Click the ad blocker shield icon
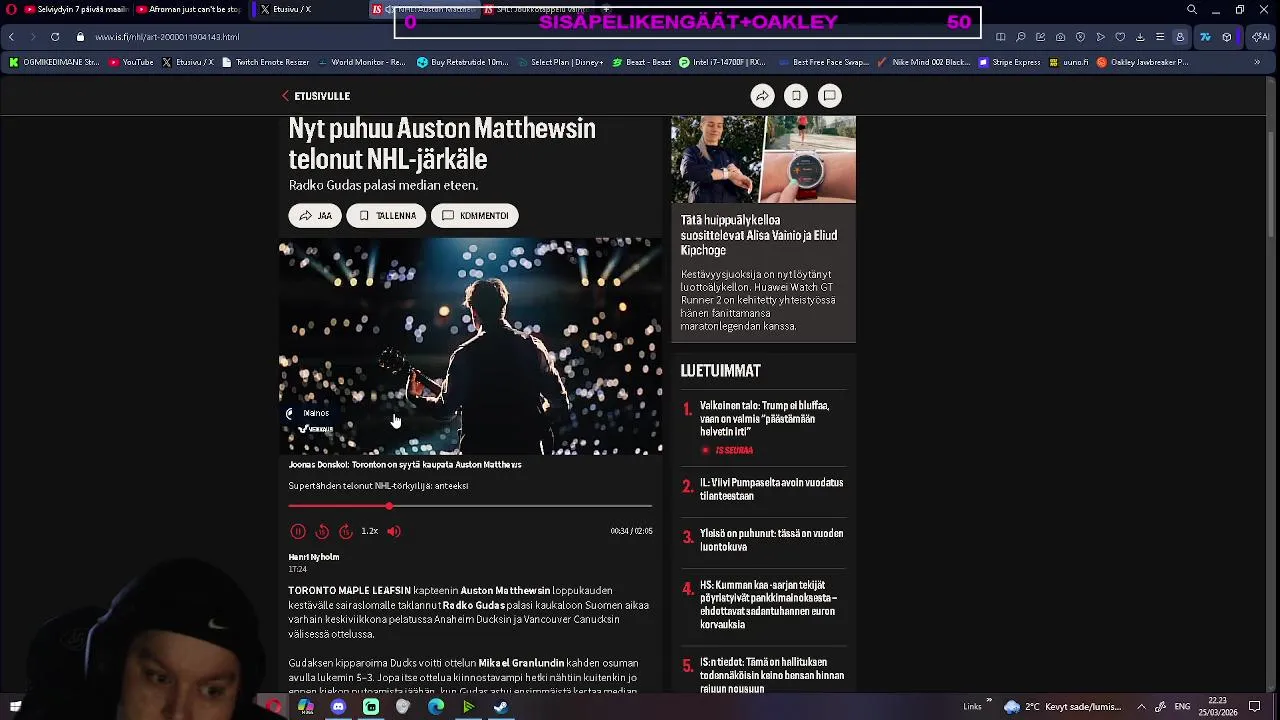Viewport: 1280px width, 720px height. [x=1081, y=37]
